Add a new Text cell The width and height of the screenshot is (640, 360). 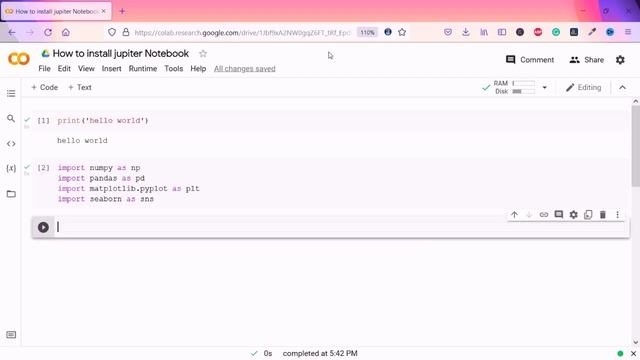pos(80,87)
